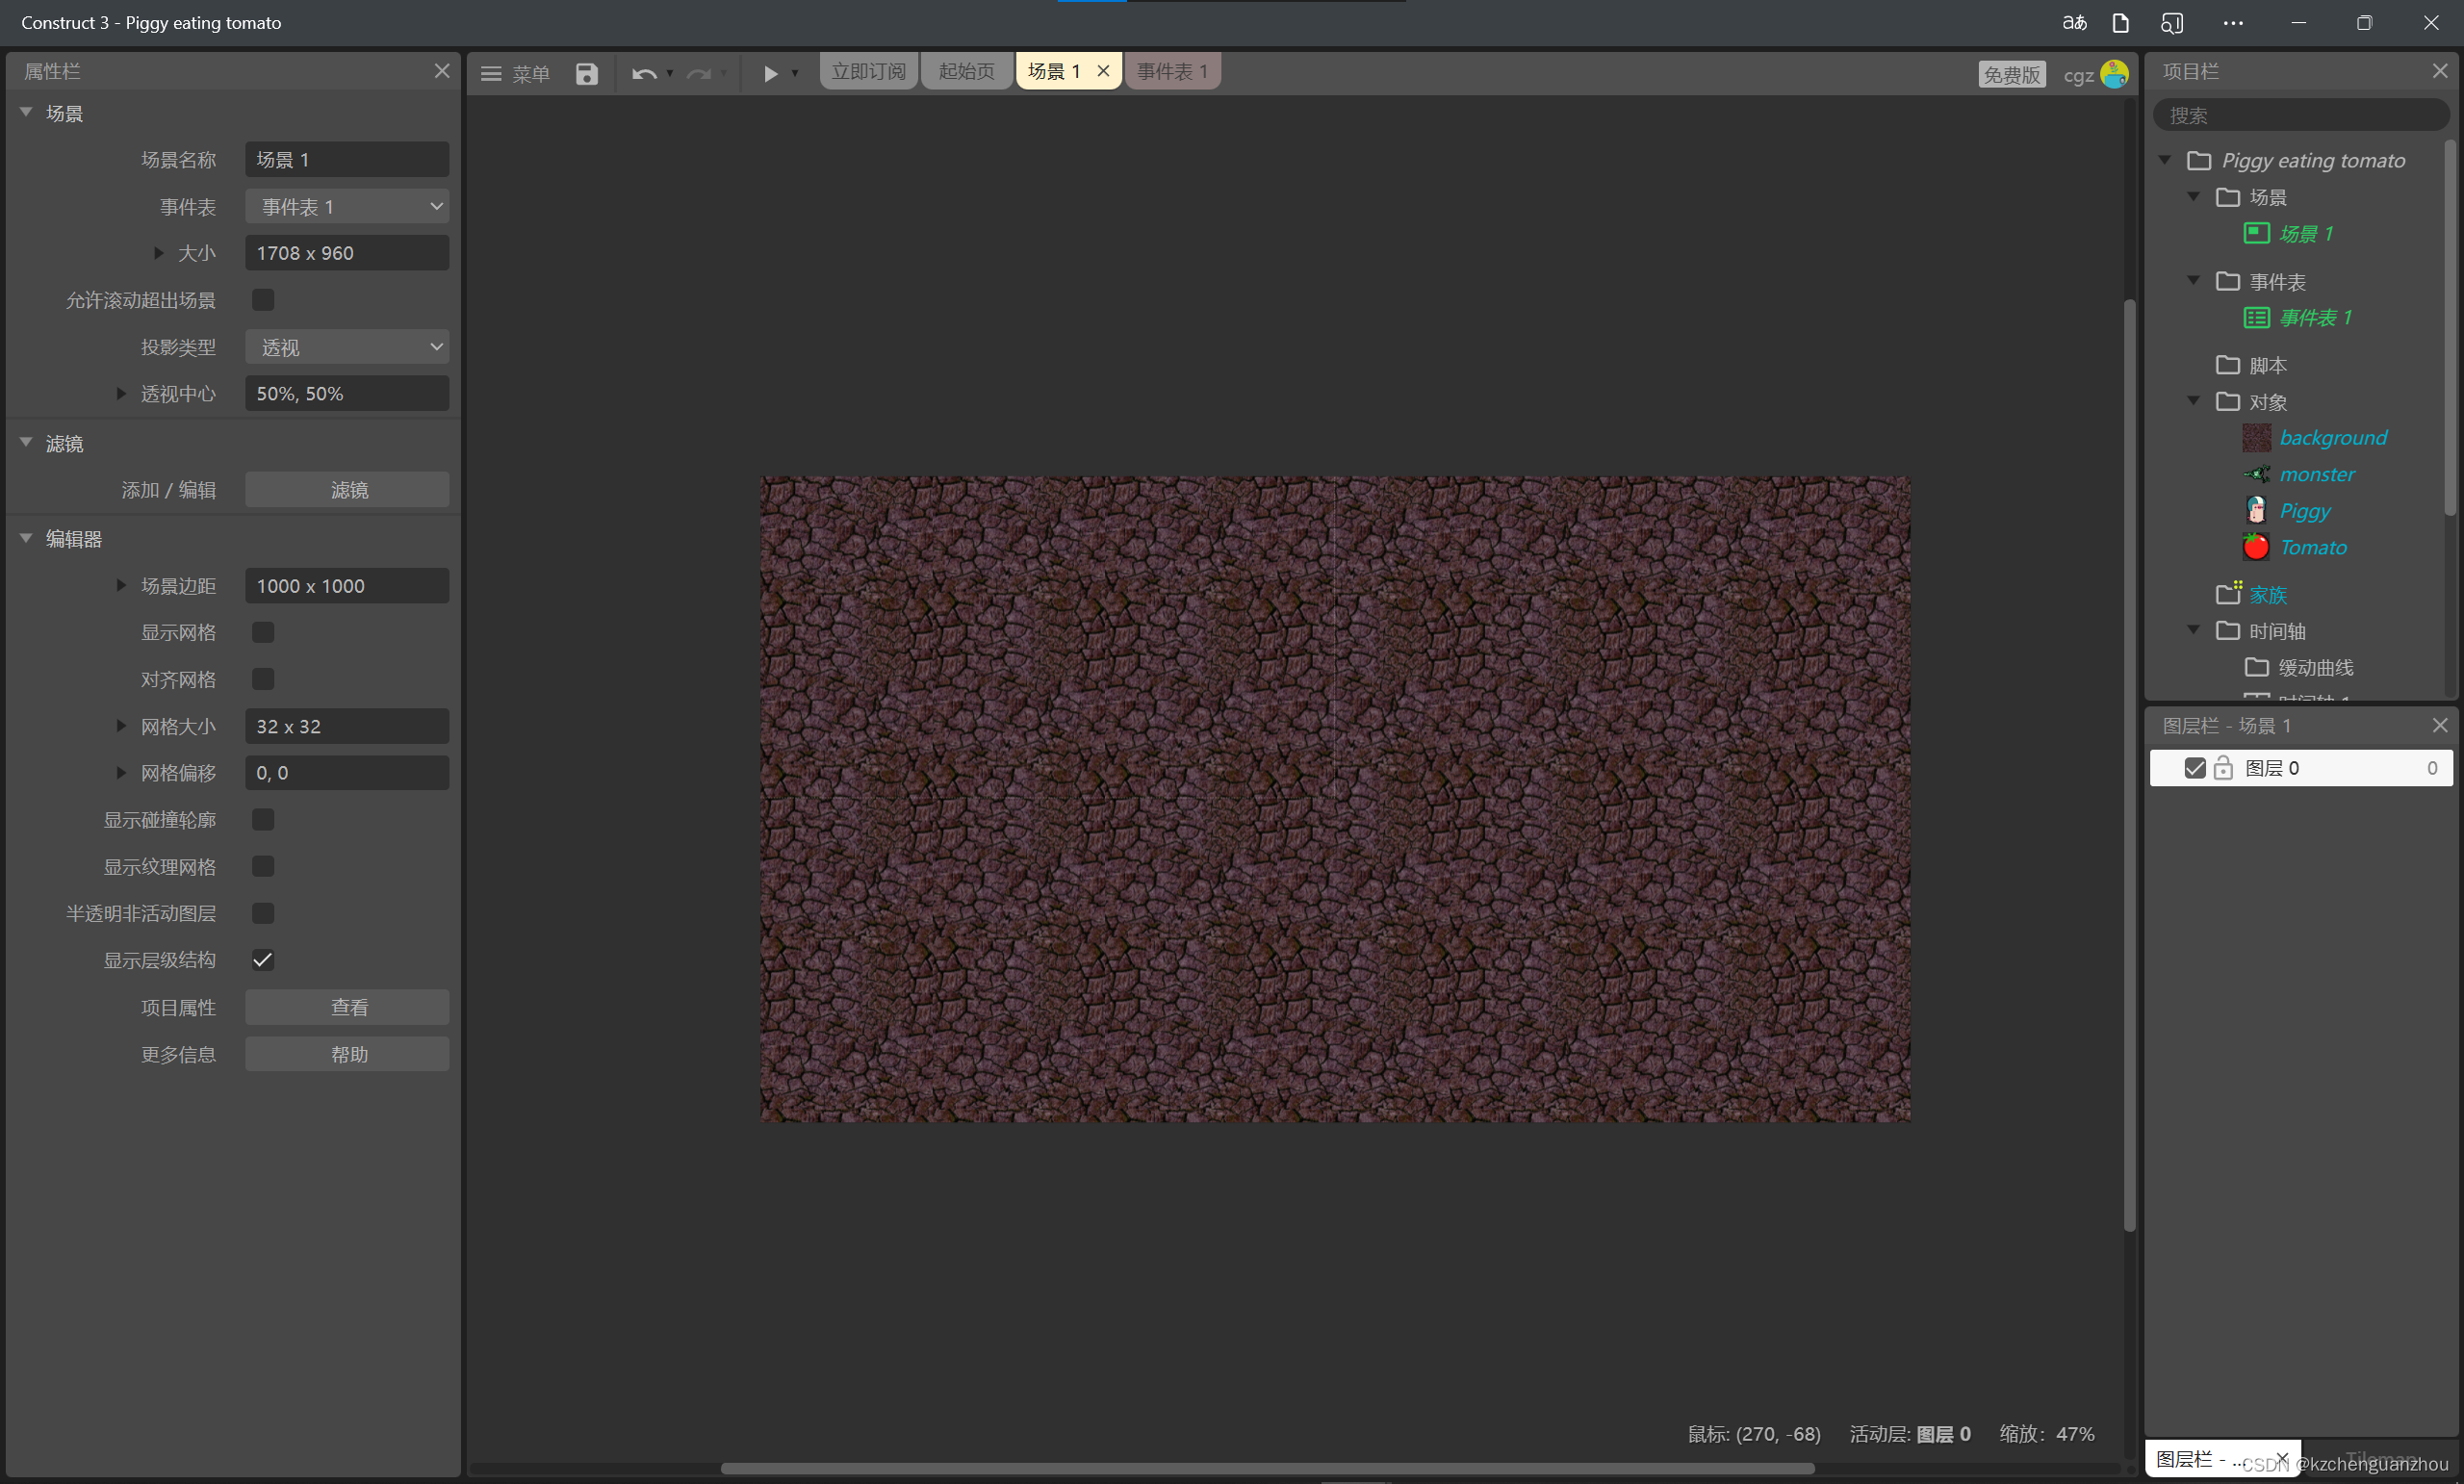2464x1484 pixels.
Task: Click the lock icon on 图层 0
Action: [2223, 768]
